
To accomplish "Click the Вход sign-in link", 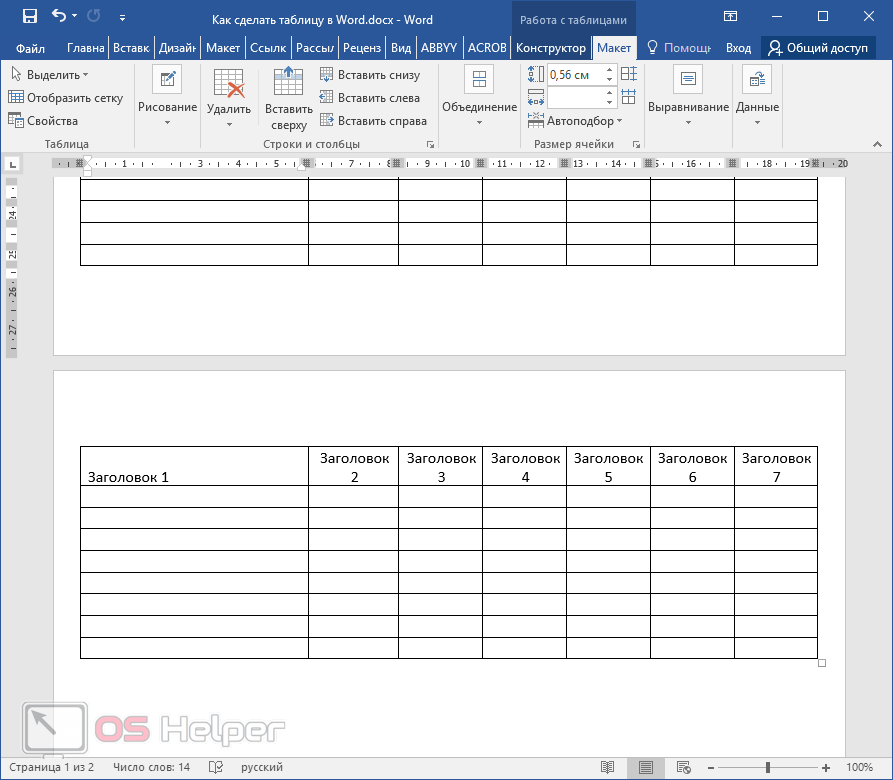I will [x=738, y=48].
